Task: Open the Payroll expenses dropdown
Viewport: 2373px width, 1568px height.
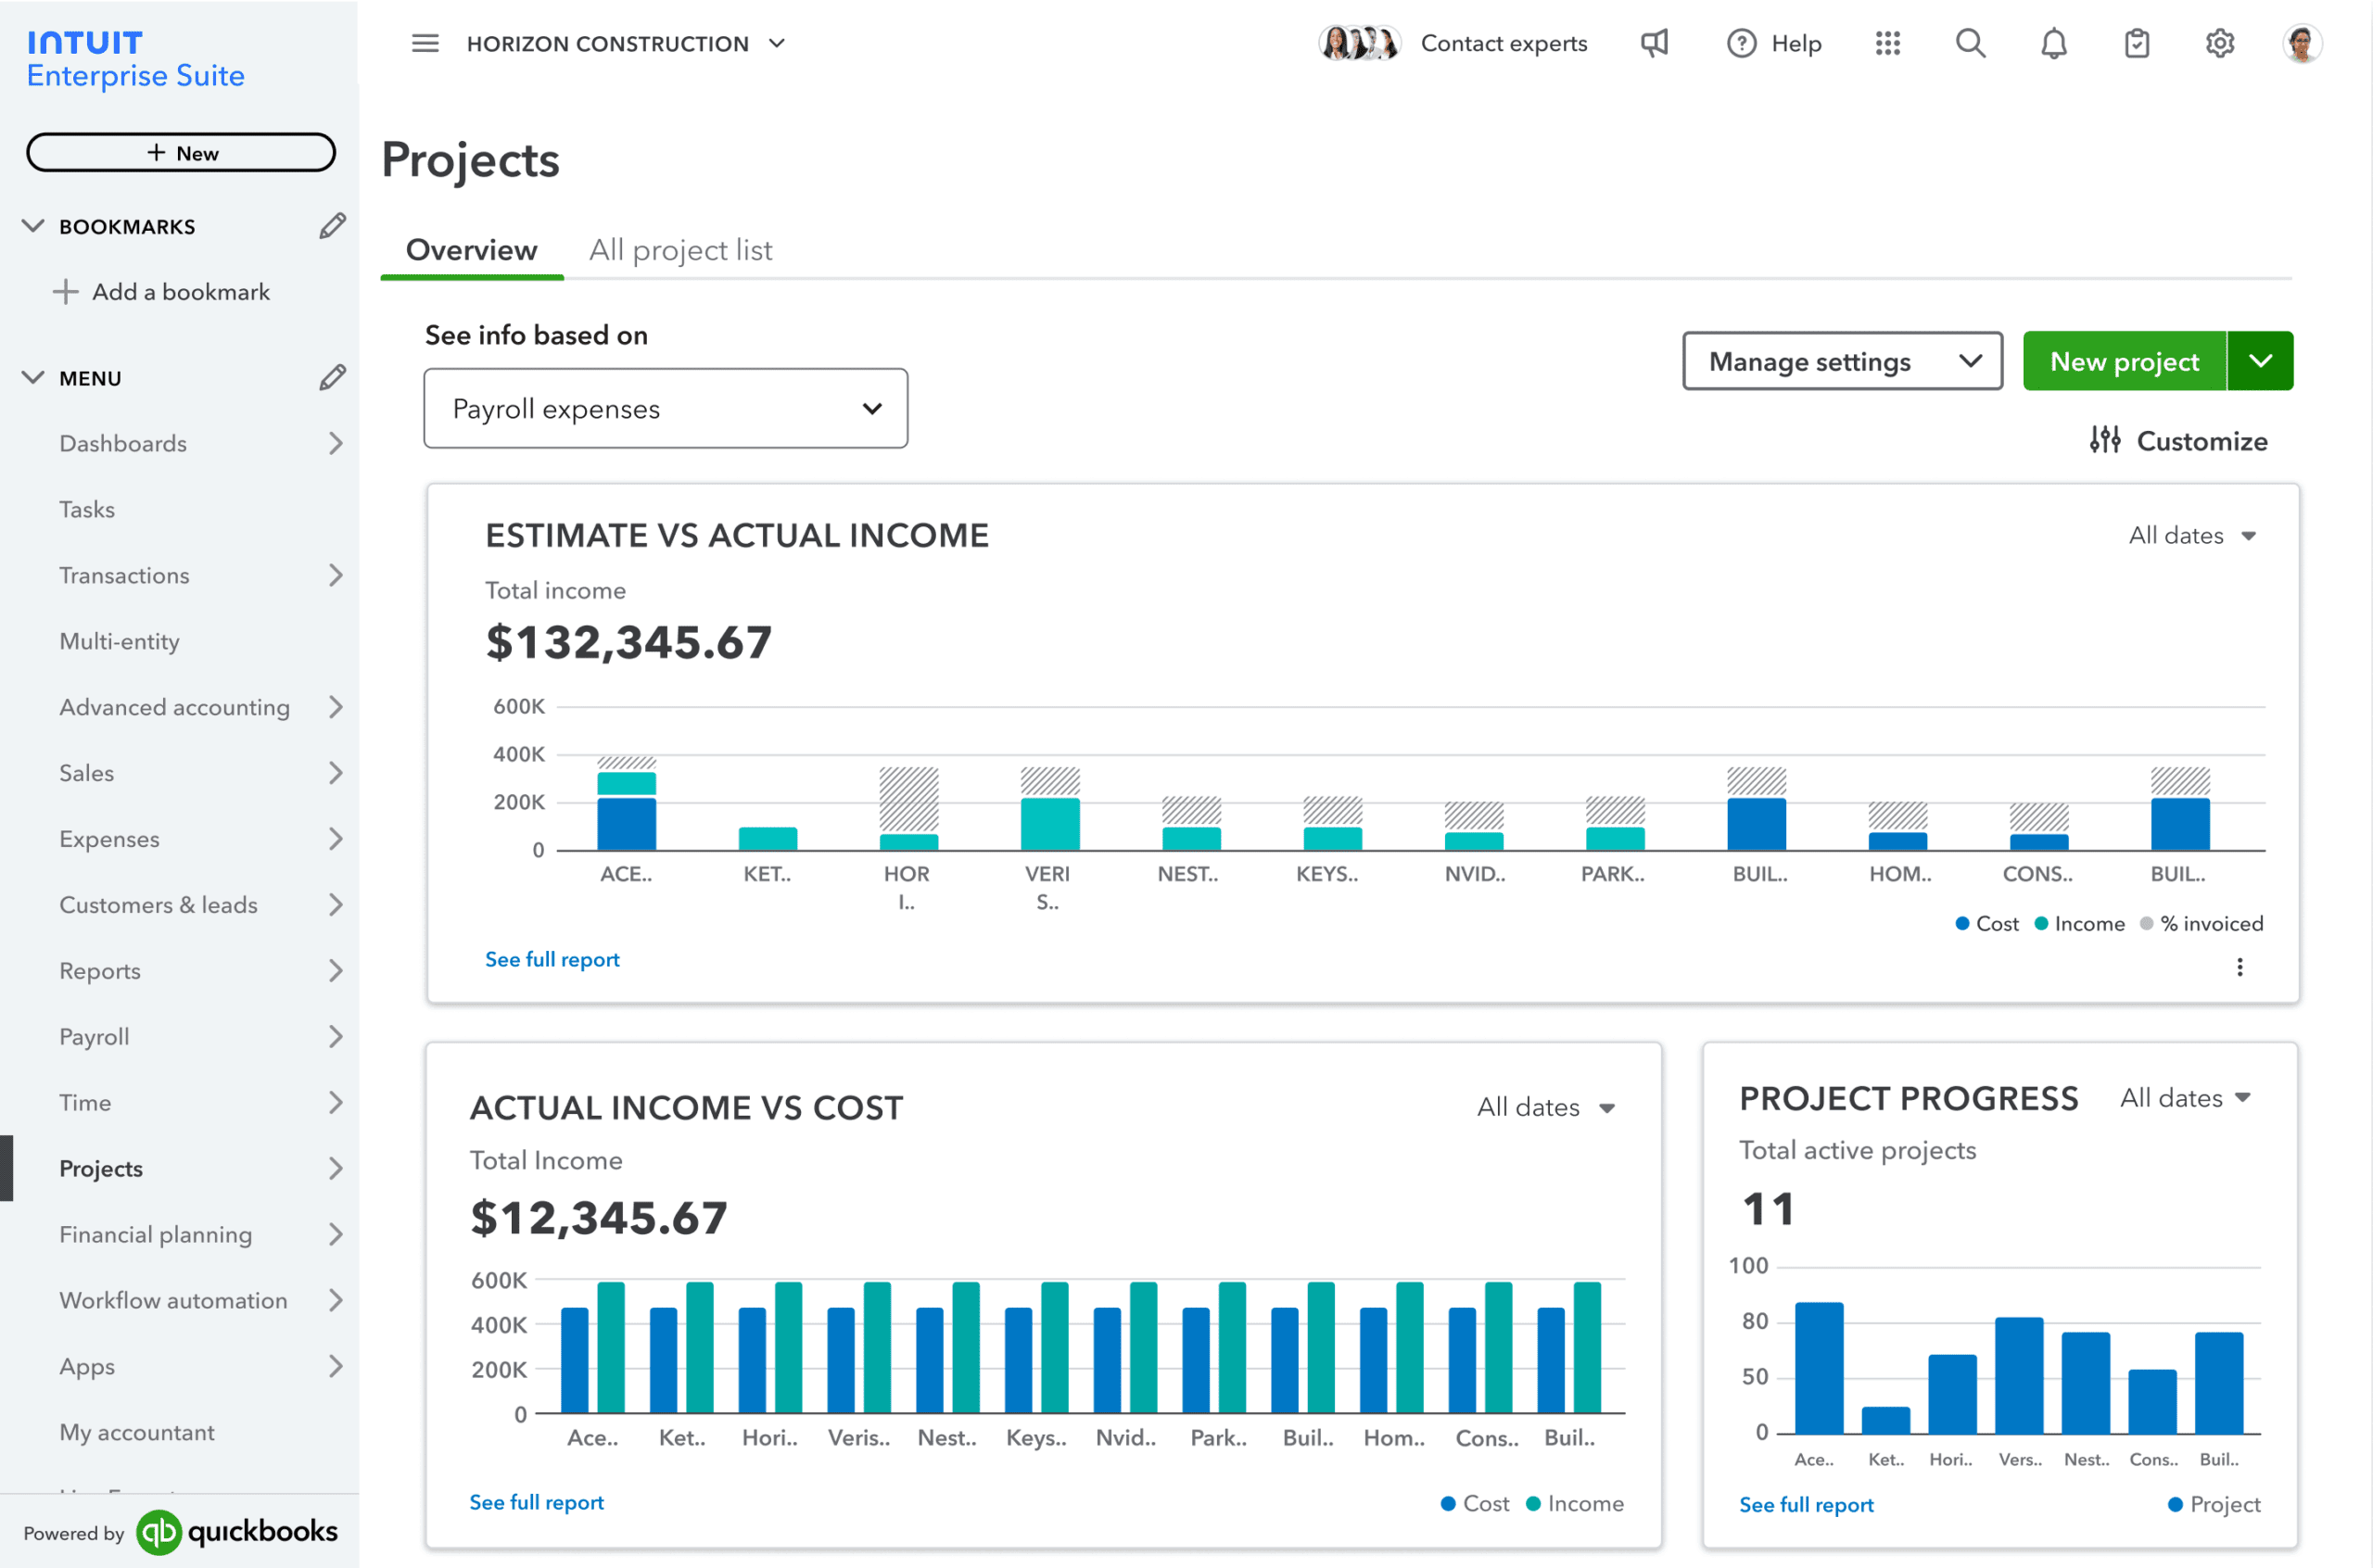Action: (x=665, y=408)
